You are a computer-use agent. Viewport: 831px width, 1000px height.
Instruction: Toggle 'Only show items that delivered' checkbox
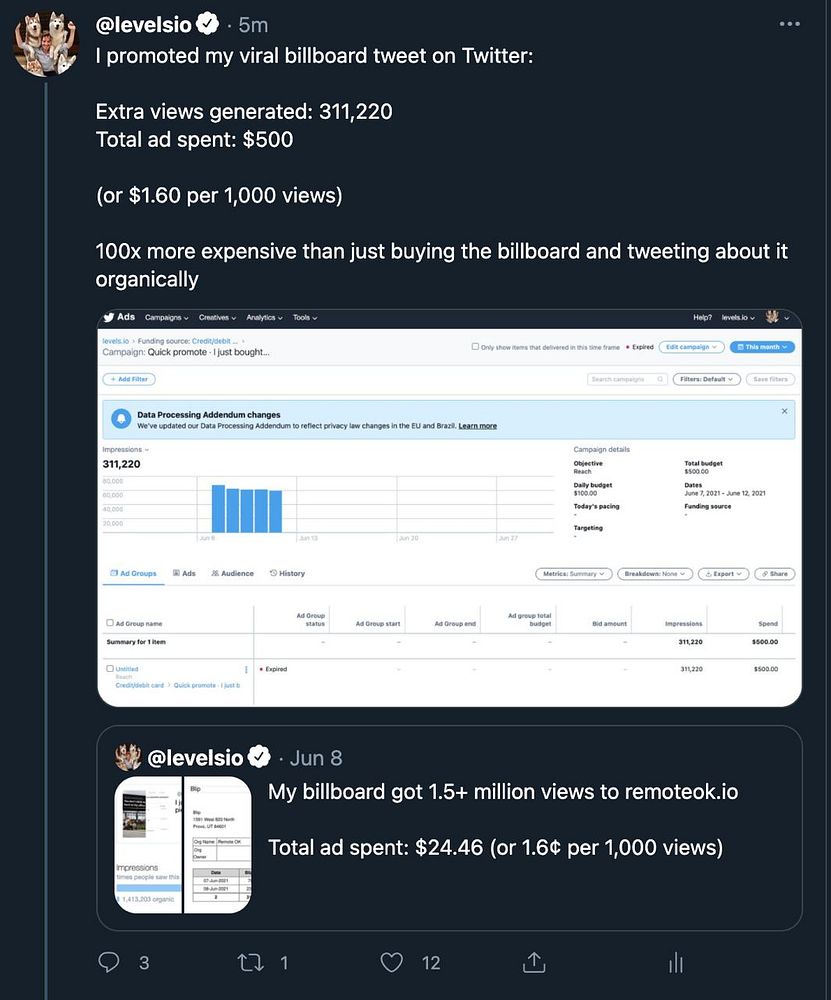475,347
